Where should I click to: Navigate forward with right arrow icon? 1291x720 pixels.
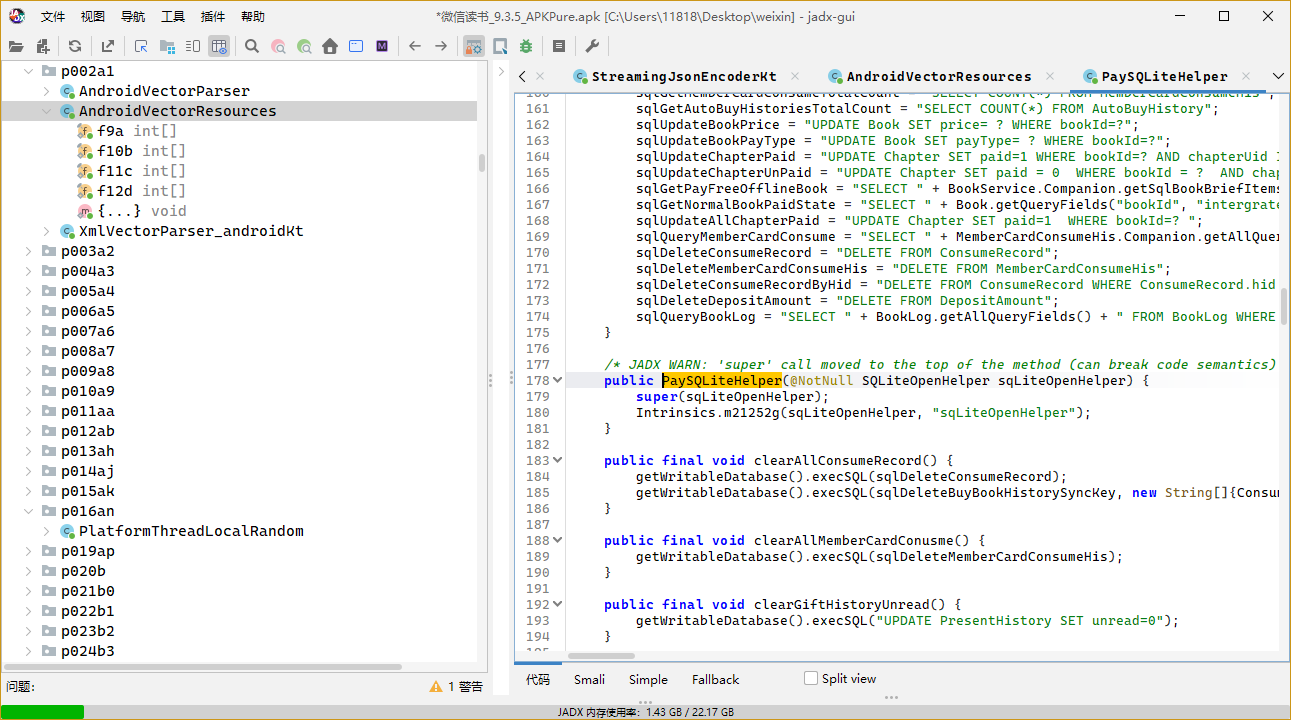(440, 46)
